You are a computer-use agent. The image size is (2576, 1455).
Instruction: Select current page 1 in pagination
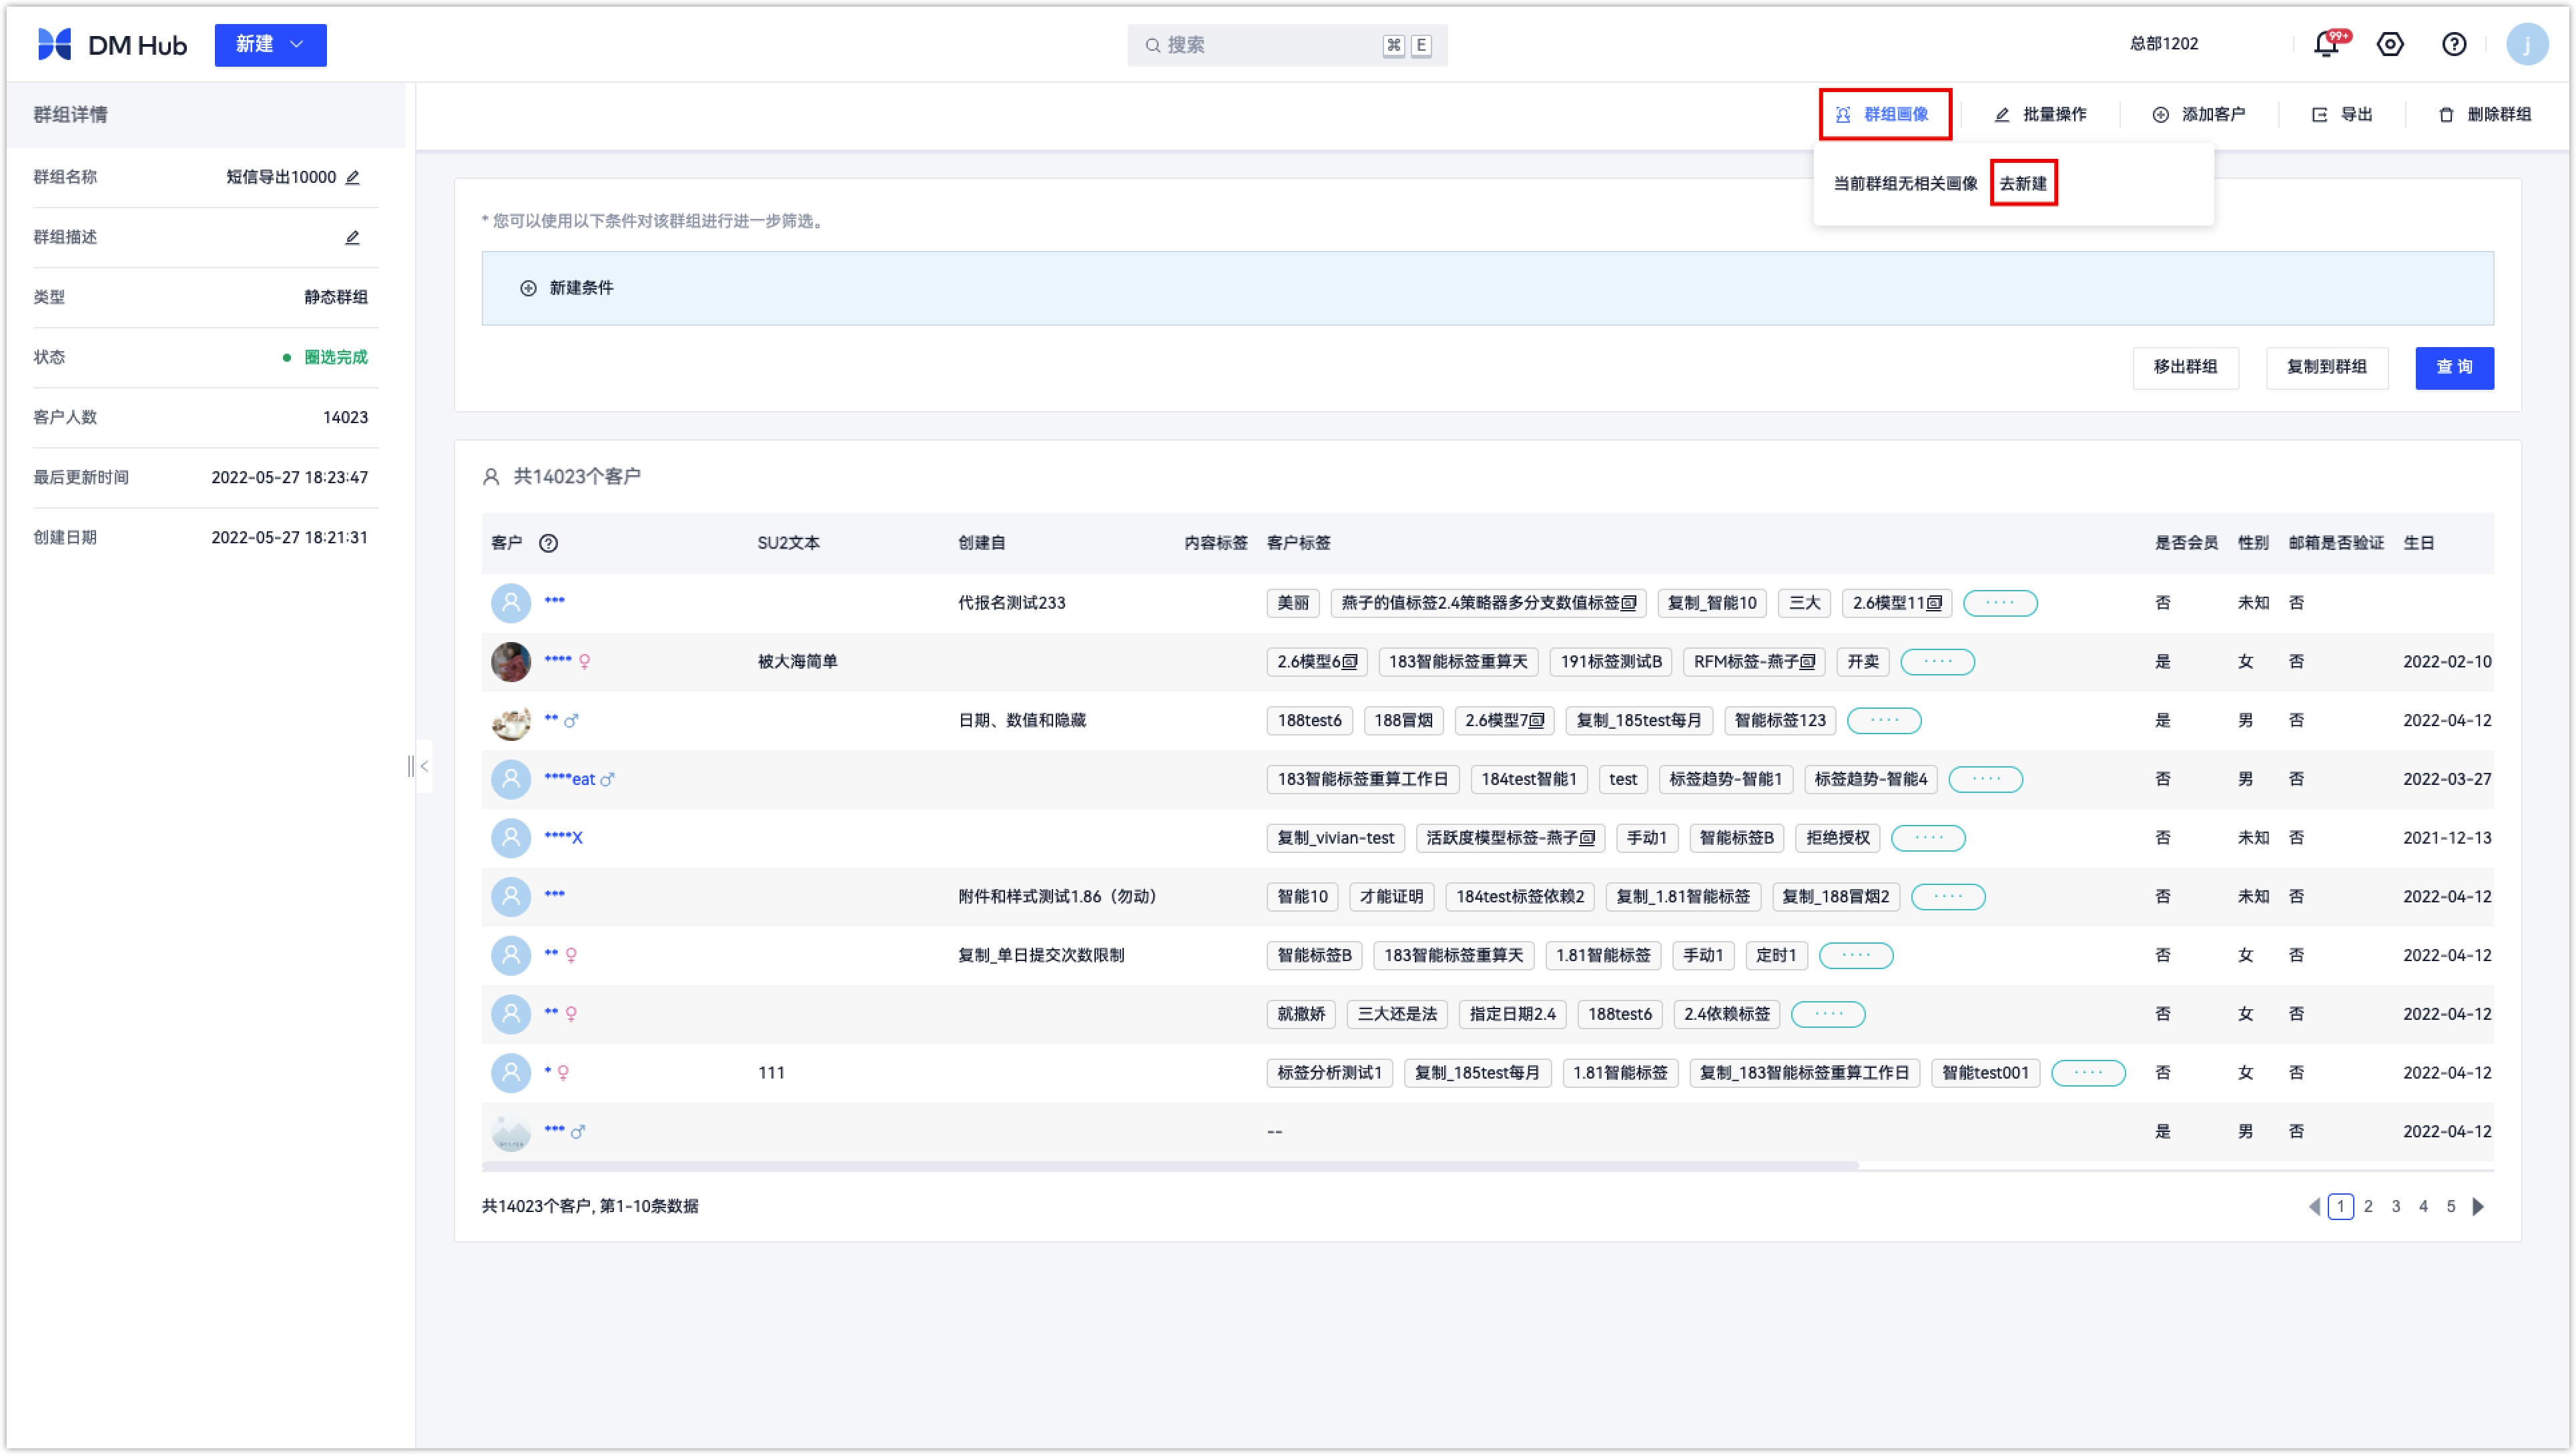(2340, 1207)
